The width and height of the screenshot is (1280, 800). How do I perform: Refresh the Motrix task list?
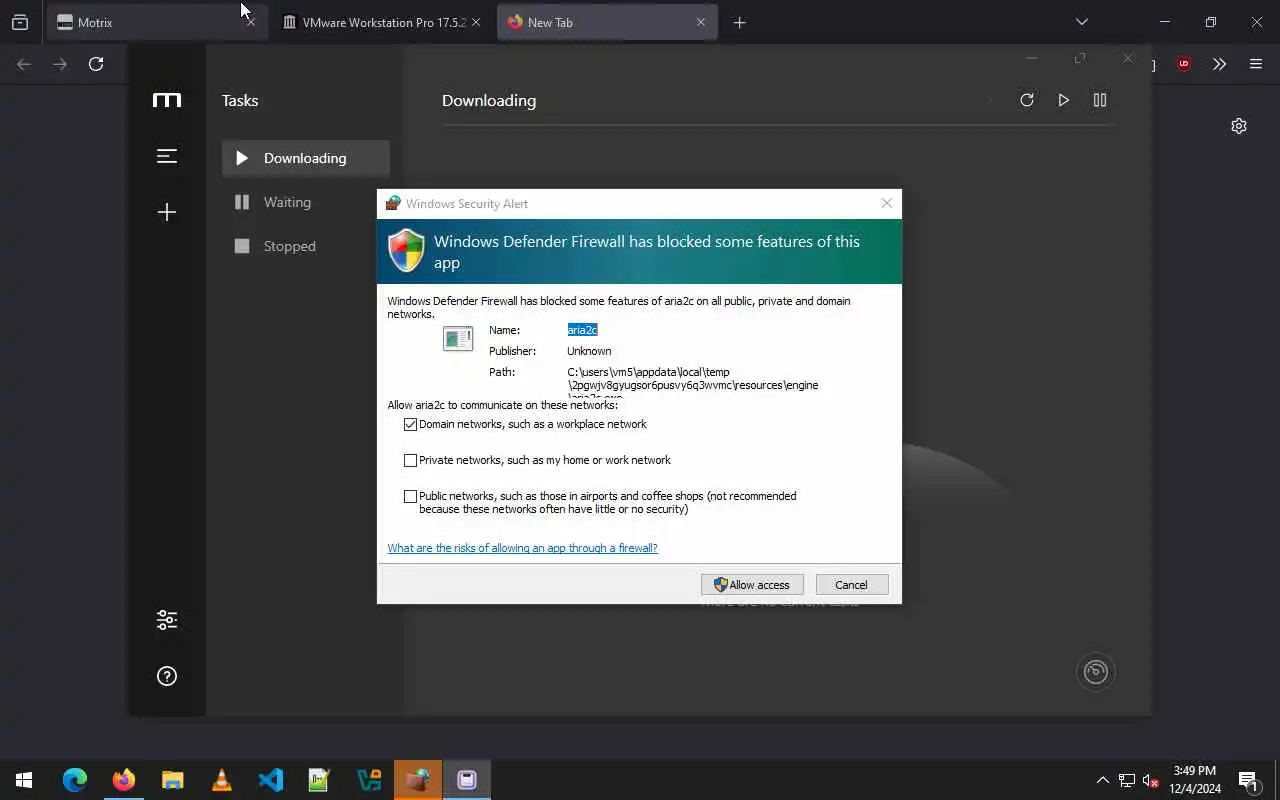tap(1027, 100)
